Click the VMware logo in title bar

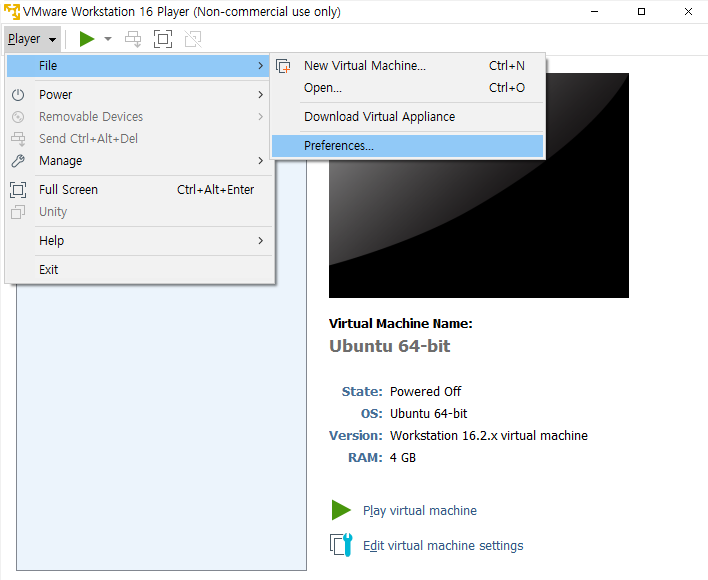click(12, 11)
